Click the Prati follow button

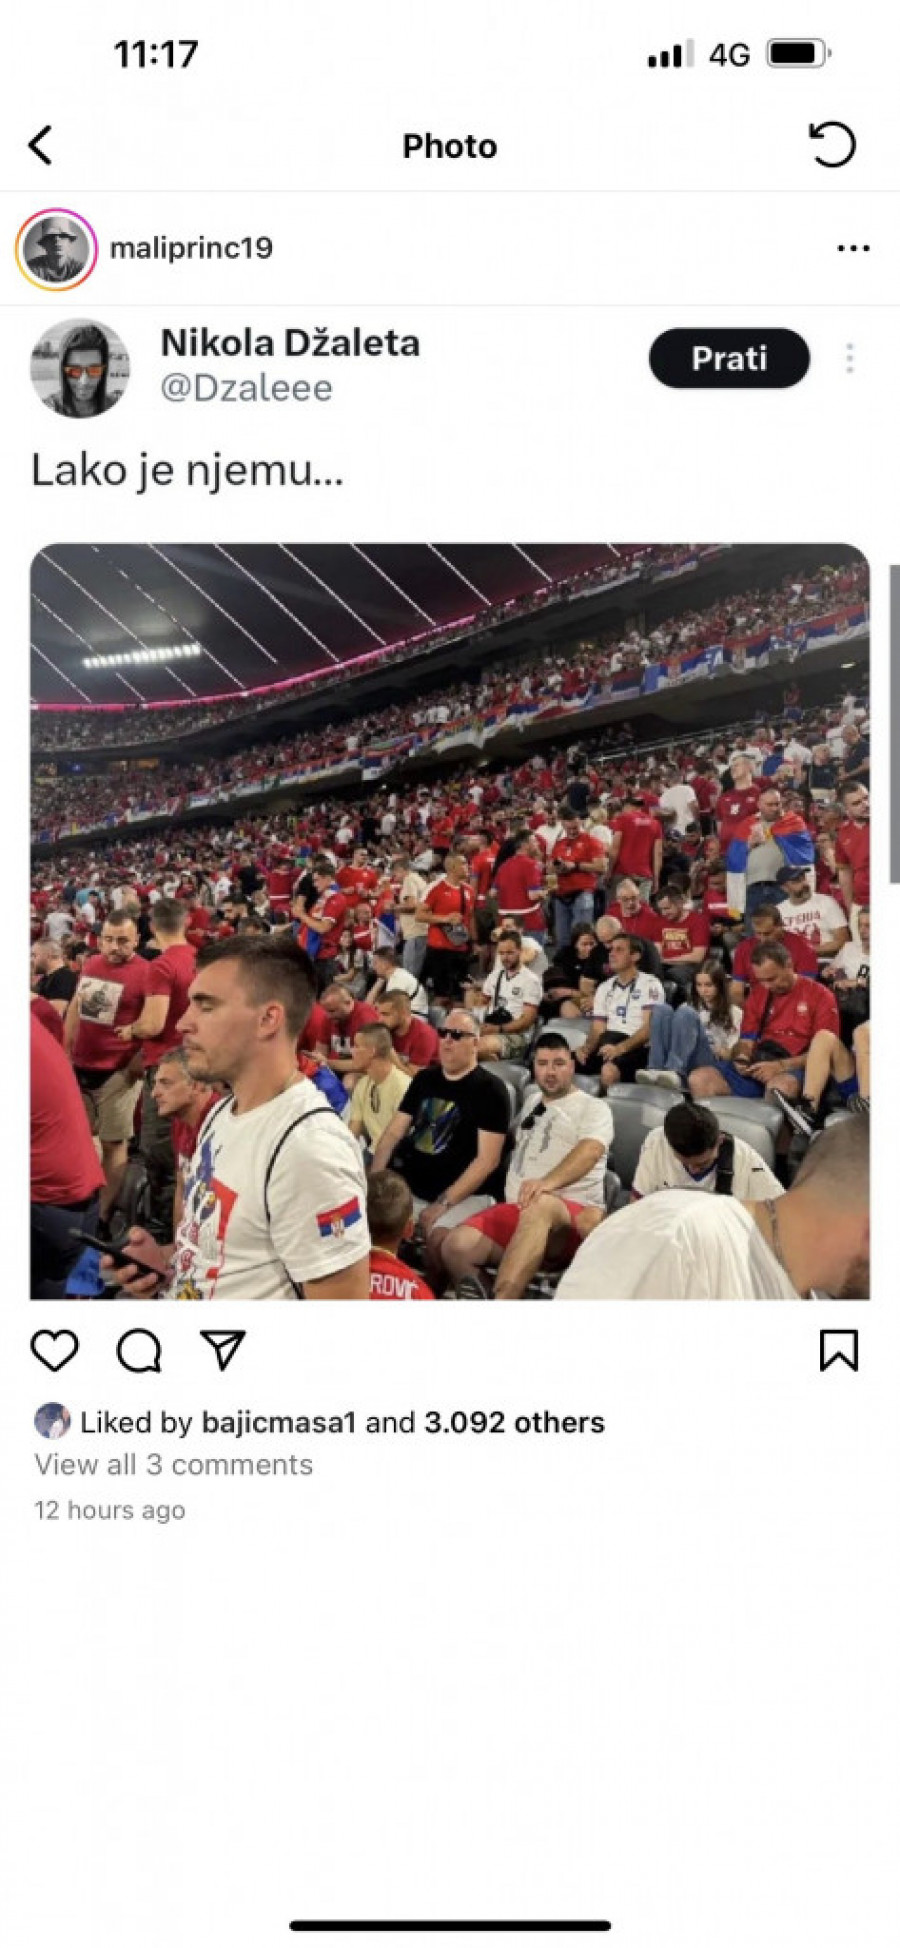729,358
